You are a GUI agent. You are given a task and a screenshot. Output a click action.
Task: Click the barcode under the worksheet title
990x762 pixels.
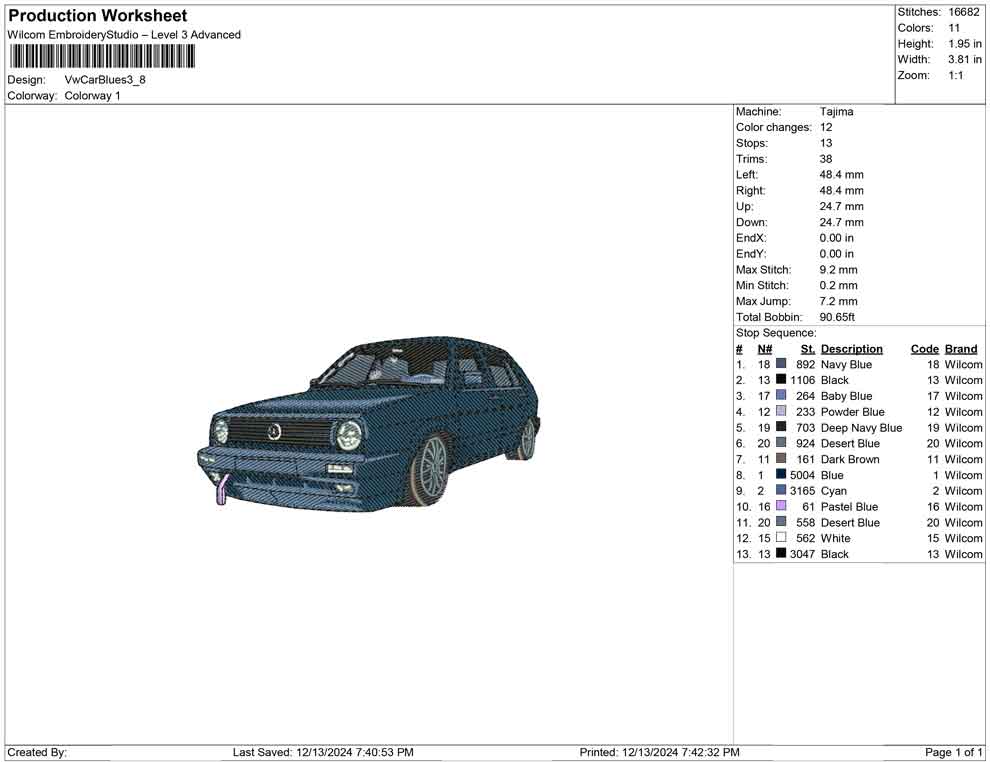click(100, 56)
